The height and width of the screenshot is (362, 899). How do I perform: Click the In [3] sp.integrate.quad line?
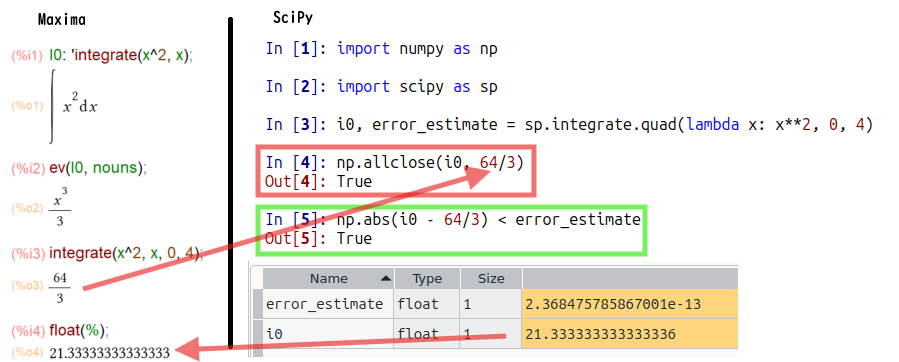tap(569, 124)
